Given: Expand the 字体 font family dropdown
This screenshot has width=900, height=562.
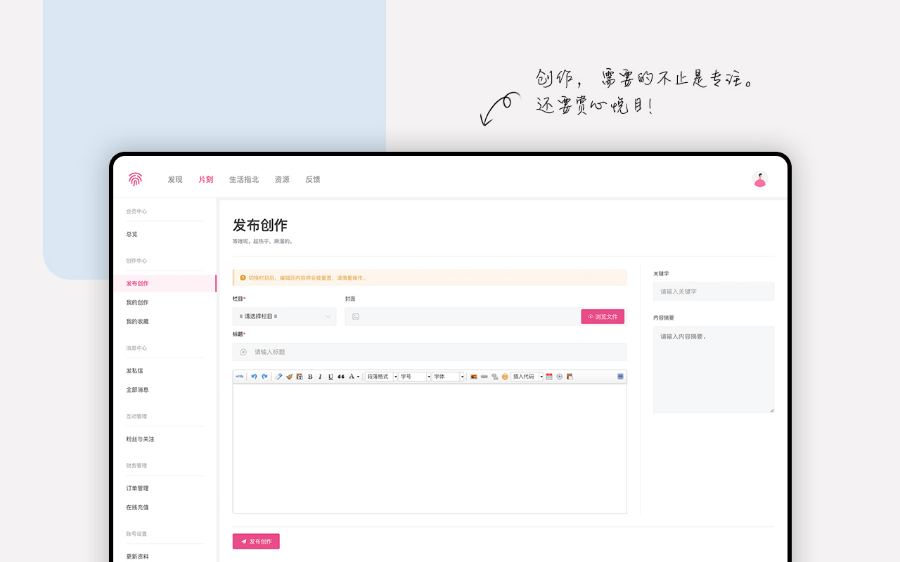Looking at the screenshot, I should click(448, 377).
